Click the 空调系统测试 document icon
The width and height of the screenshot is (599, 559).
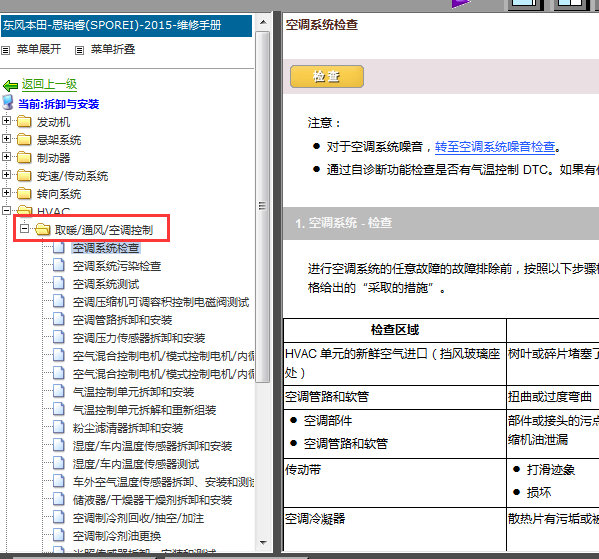point(58,283)
